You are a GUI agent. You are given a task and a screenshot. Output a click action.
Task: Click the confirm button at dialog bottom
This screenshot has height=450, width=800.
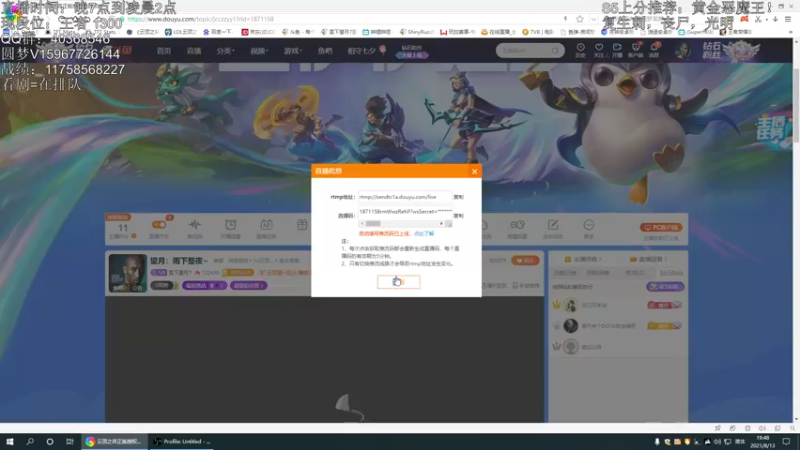398,282
